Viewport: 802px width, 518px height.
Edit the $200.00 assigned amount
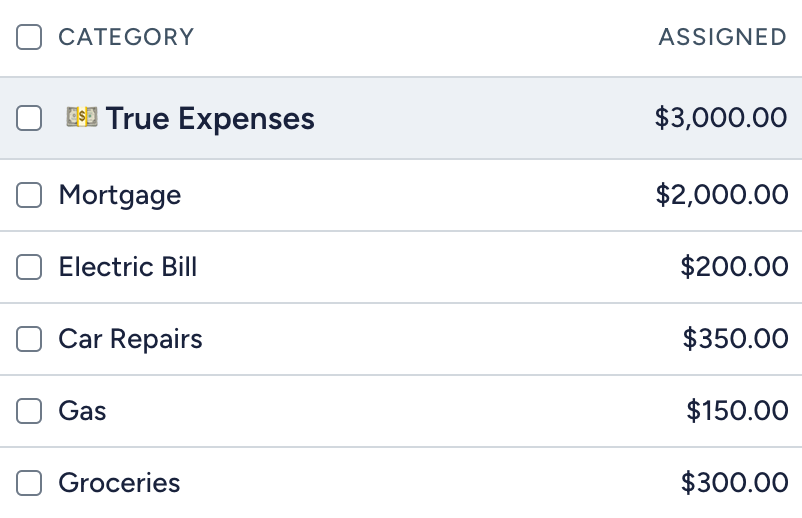point(734,267)
